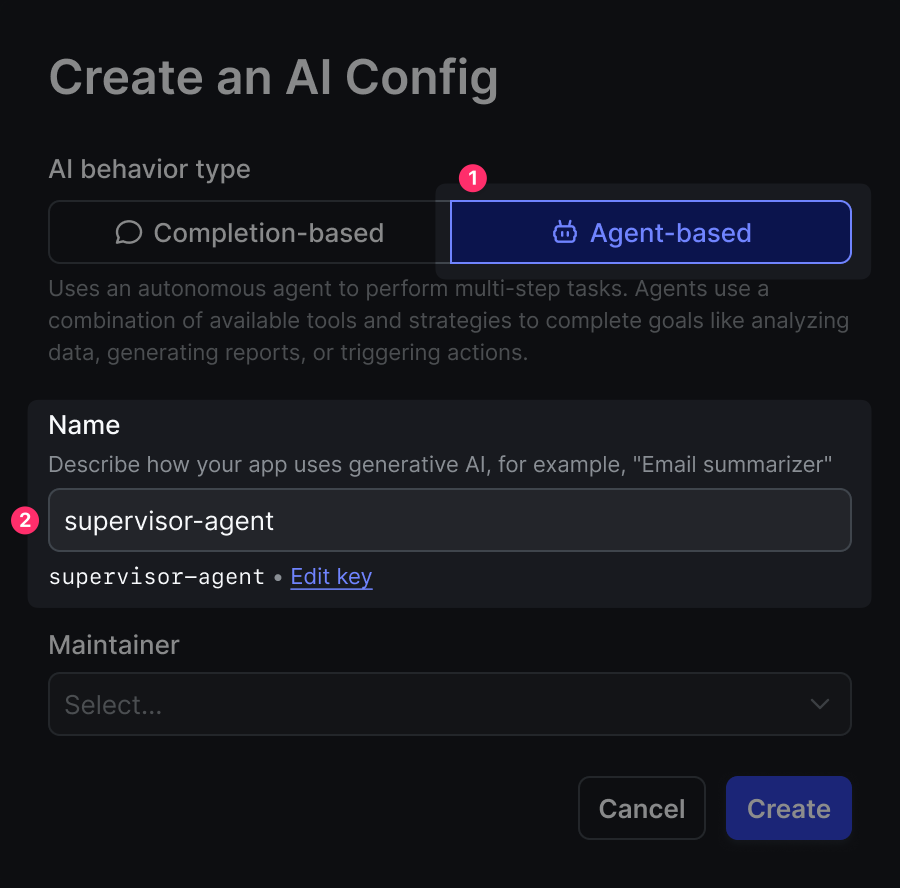
Task: Click the pink badge numbered 2
Action: 25,520
